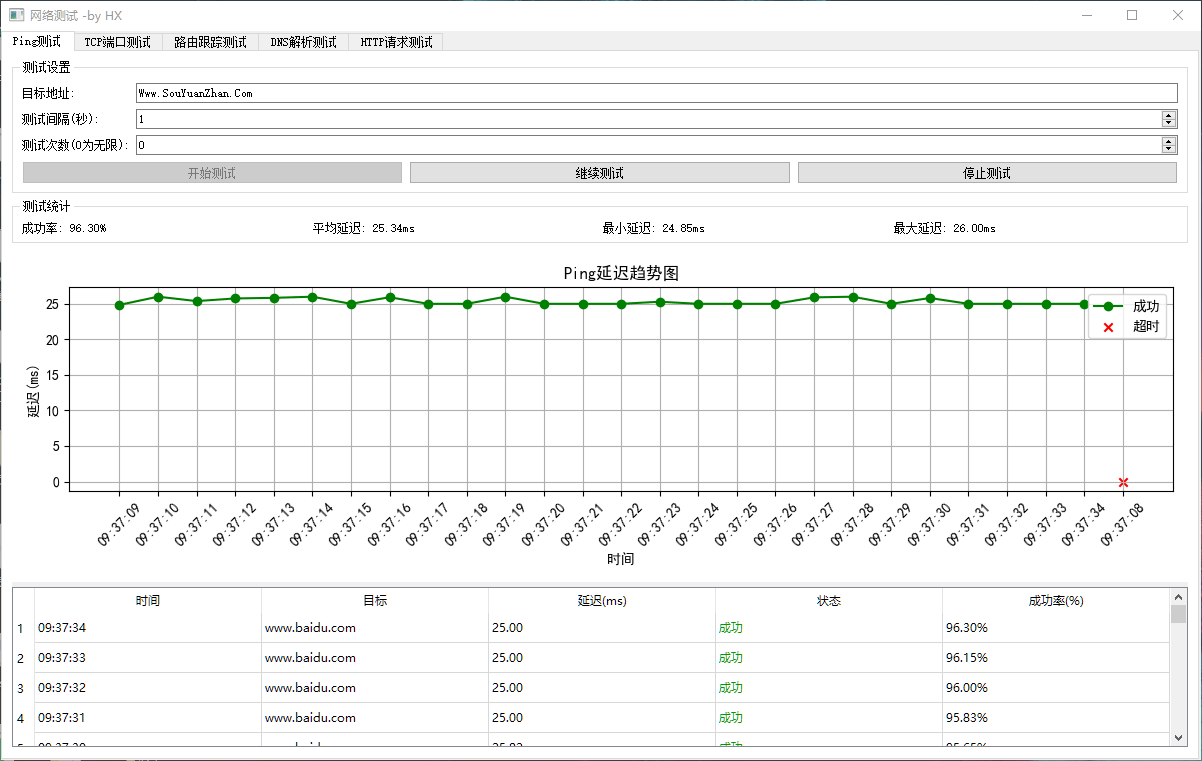Click the app icon in the title bar
The width and height of the screenshot is (1202, 761).
16,15
